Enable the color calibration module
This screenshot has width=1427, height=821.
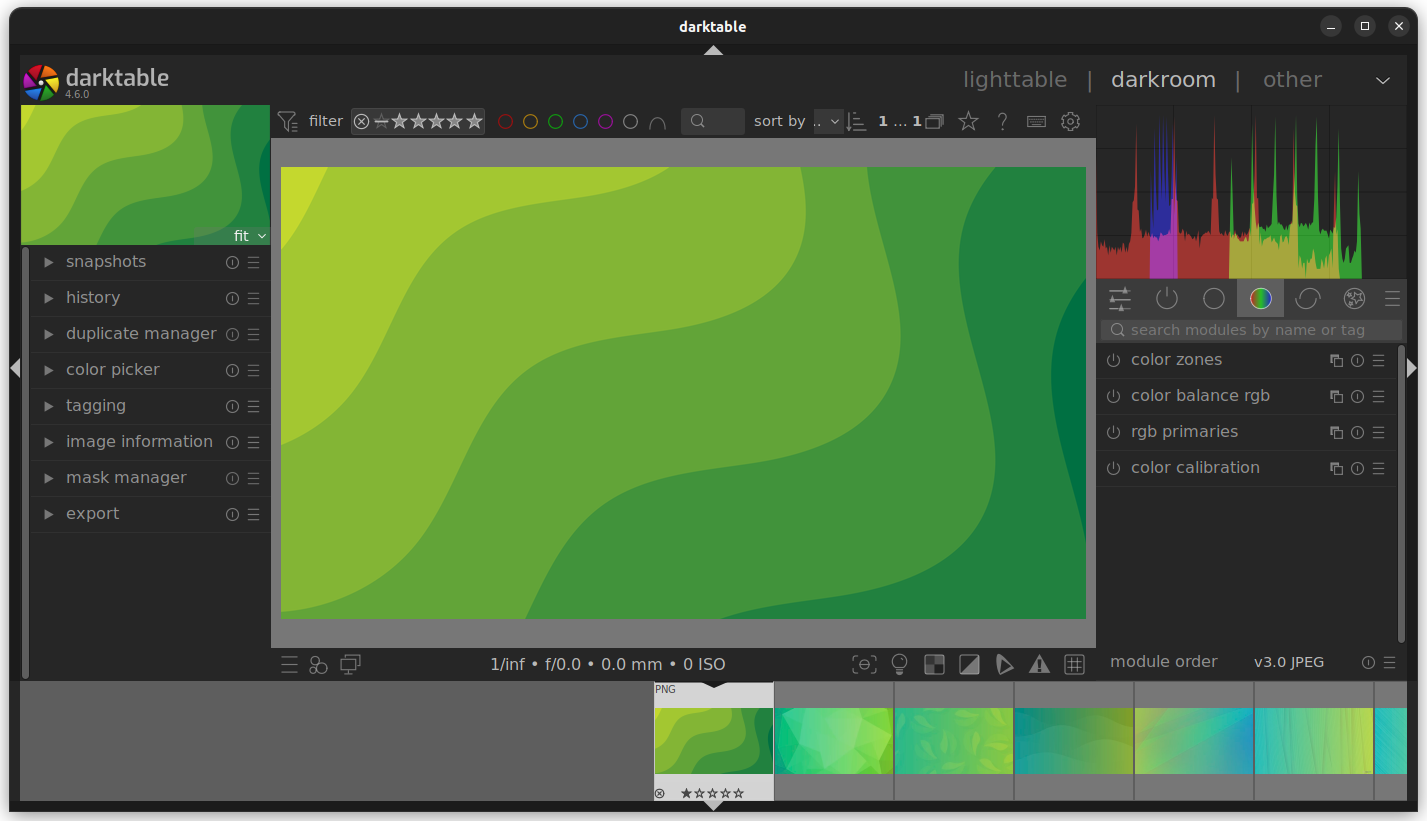click(1113, 468)
